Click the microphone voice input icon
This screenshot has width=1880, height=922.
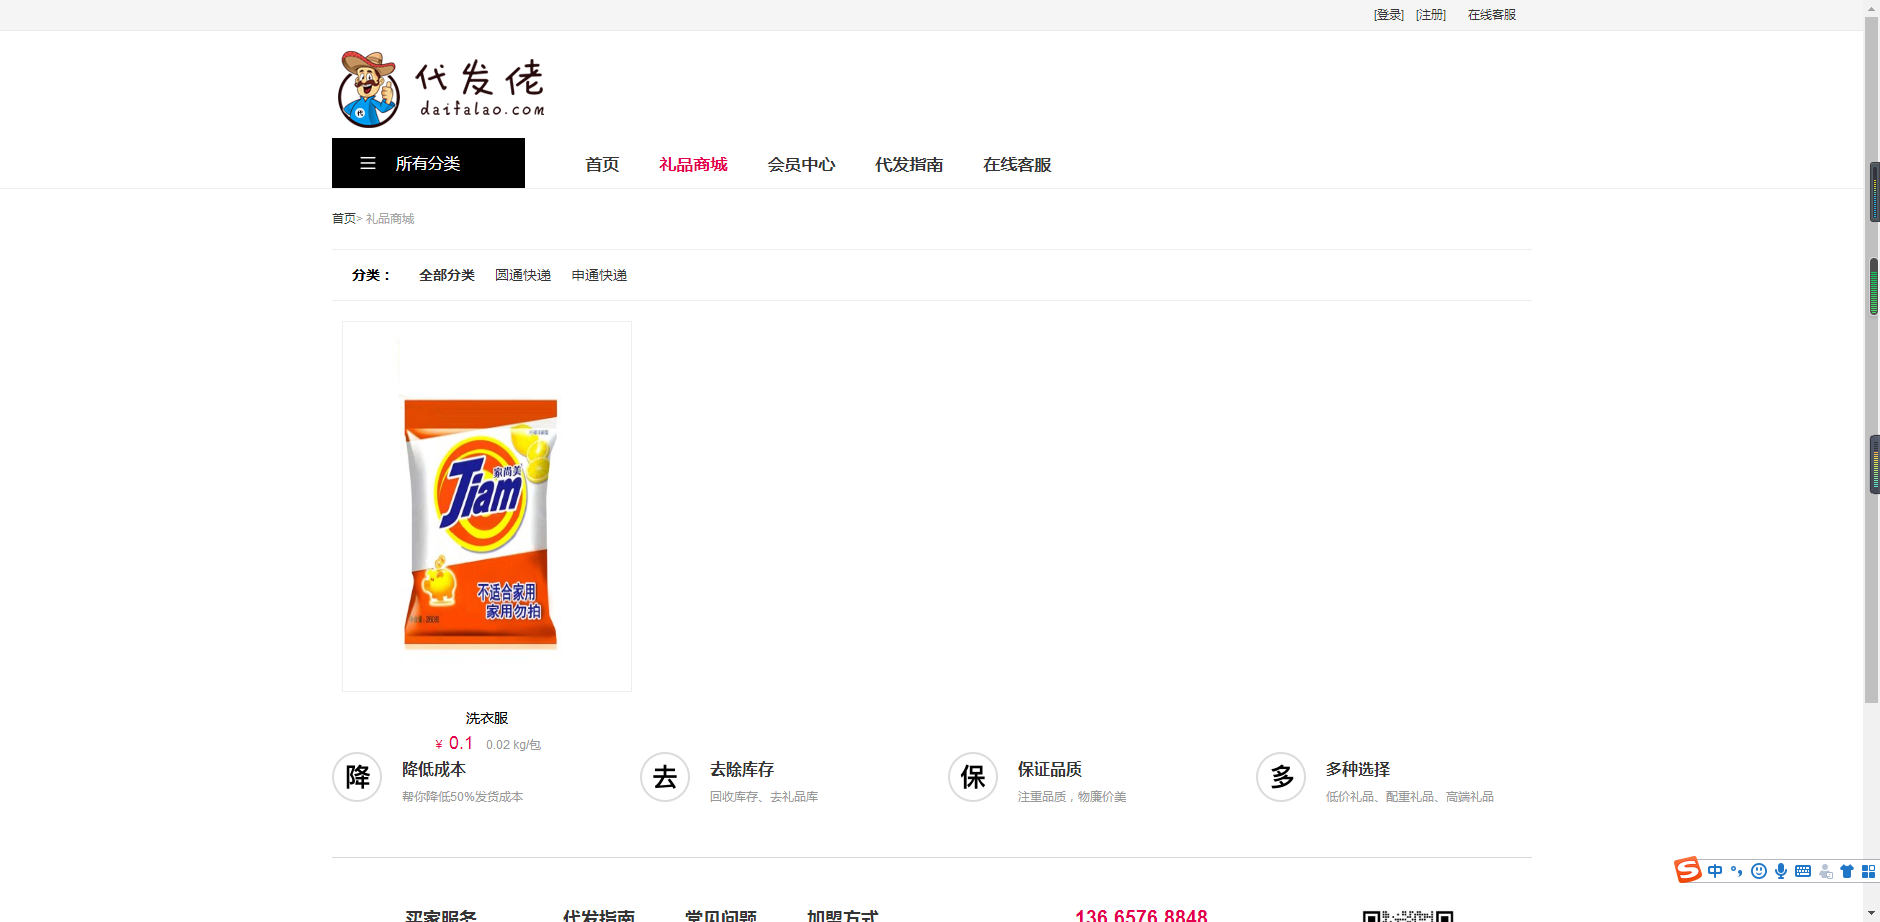click(x=1781, y=871)
